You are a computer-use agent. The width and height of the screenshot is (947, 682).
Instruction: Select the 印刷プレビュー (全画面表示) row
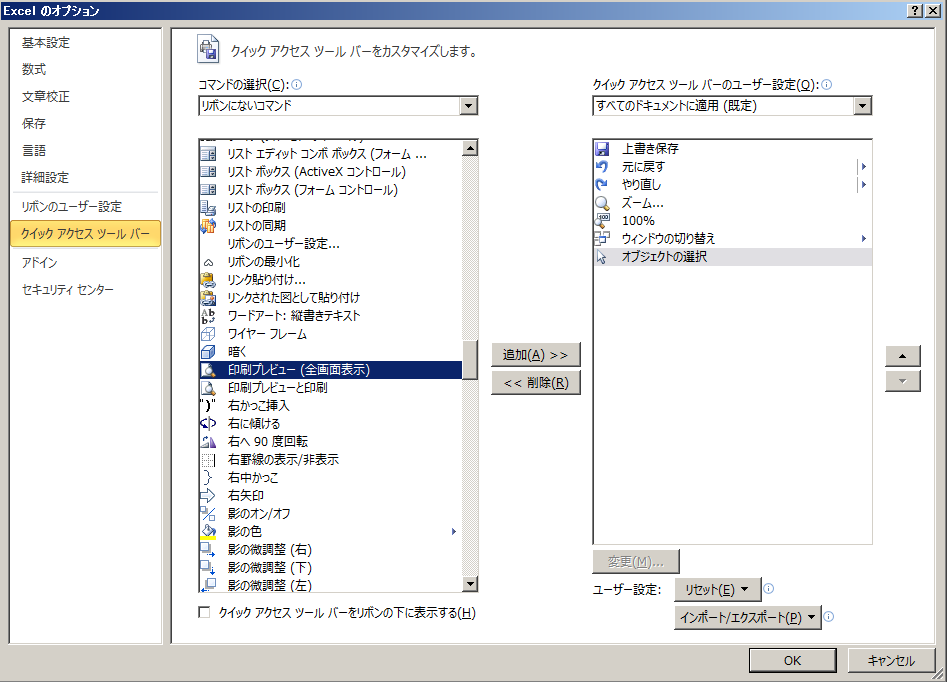[x=331, y=370]
